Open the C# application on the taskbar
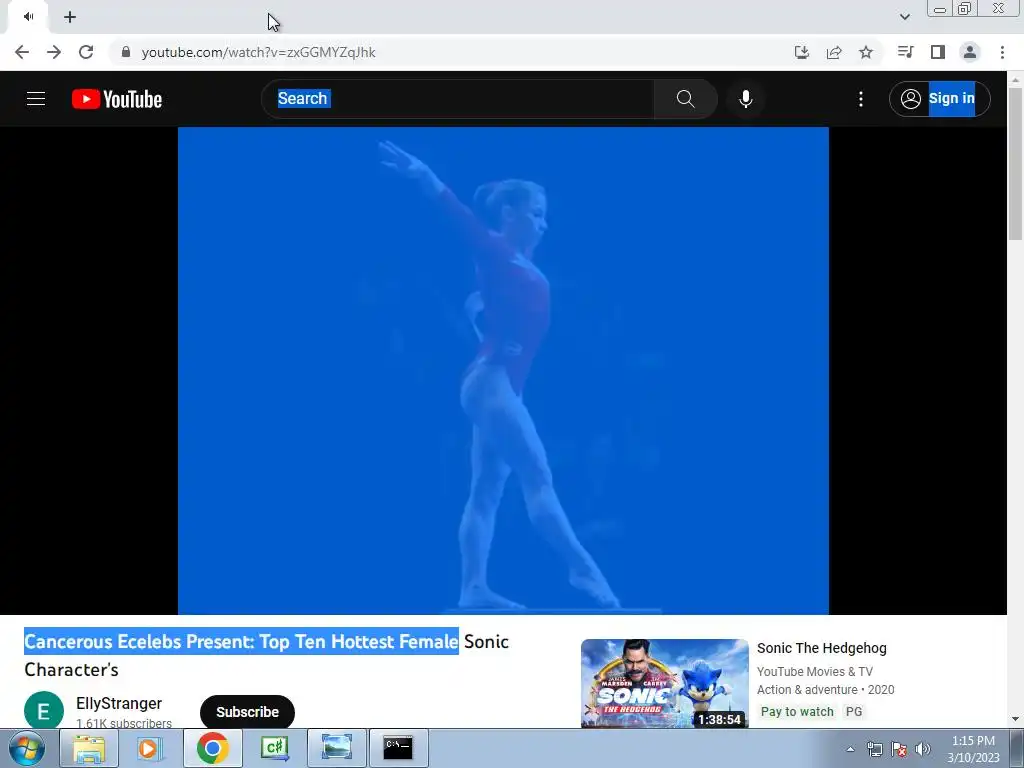The height and width of the screenshot is (768, 1024). 275,748
